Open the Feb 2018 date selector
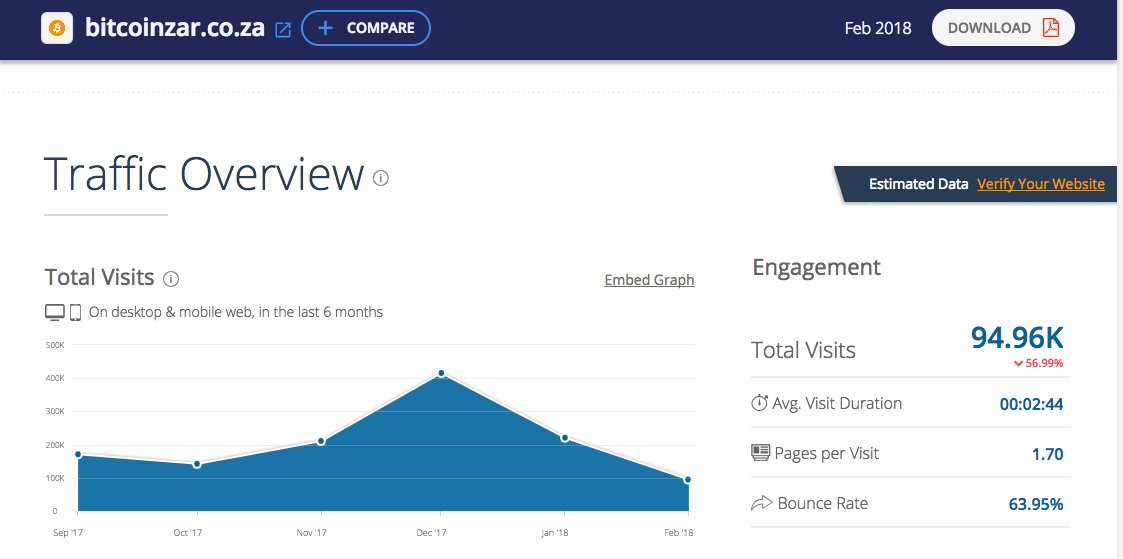The height and width of the screenshot is (559, 1123). pos(878,29)
